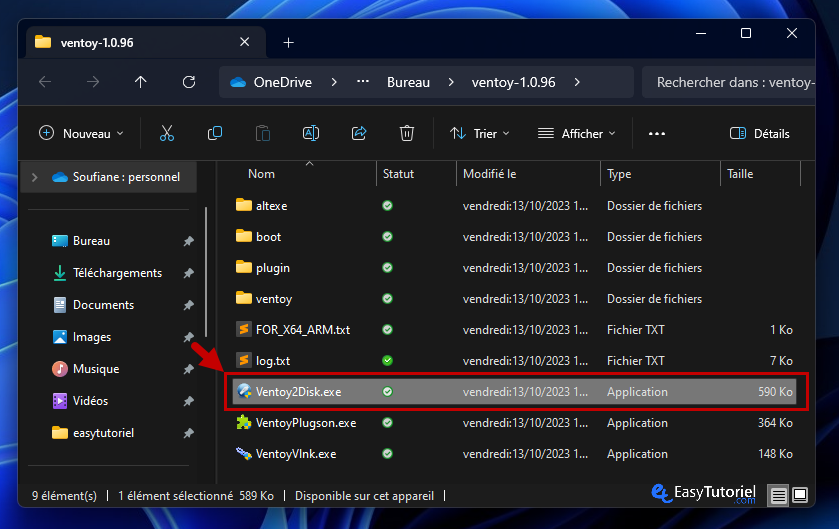Minimize the File Explorer window
The image size is (839, 529).
tap(701, 33)
